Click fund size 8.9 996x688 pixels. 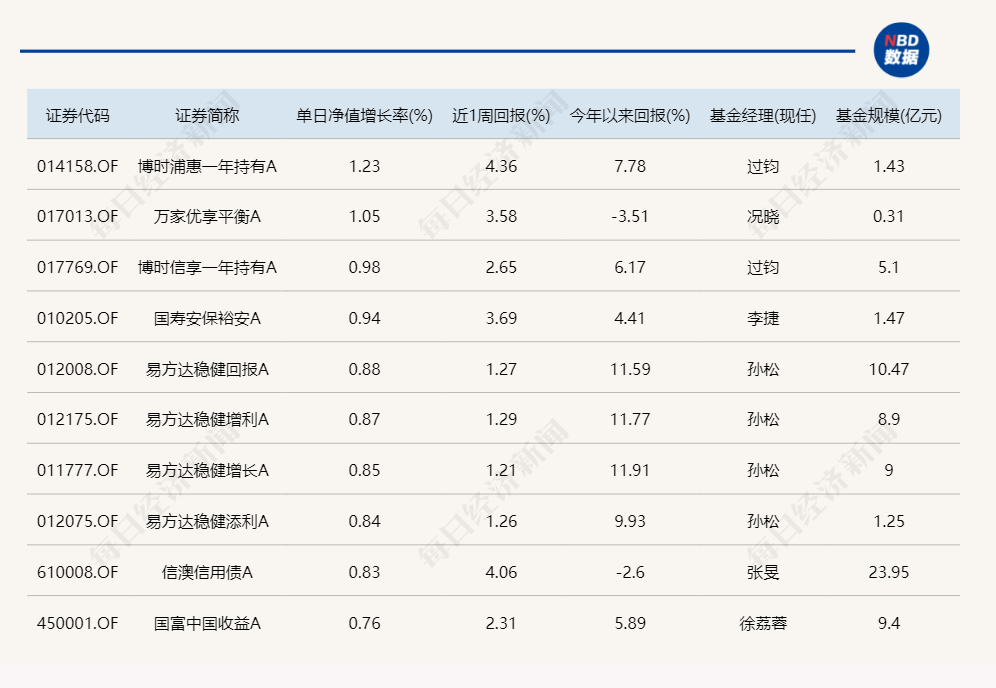pos(889,419)
